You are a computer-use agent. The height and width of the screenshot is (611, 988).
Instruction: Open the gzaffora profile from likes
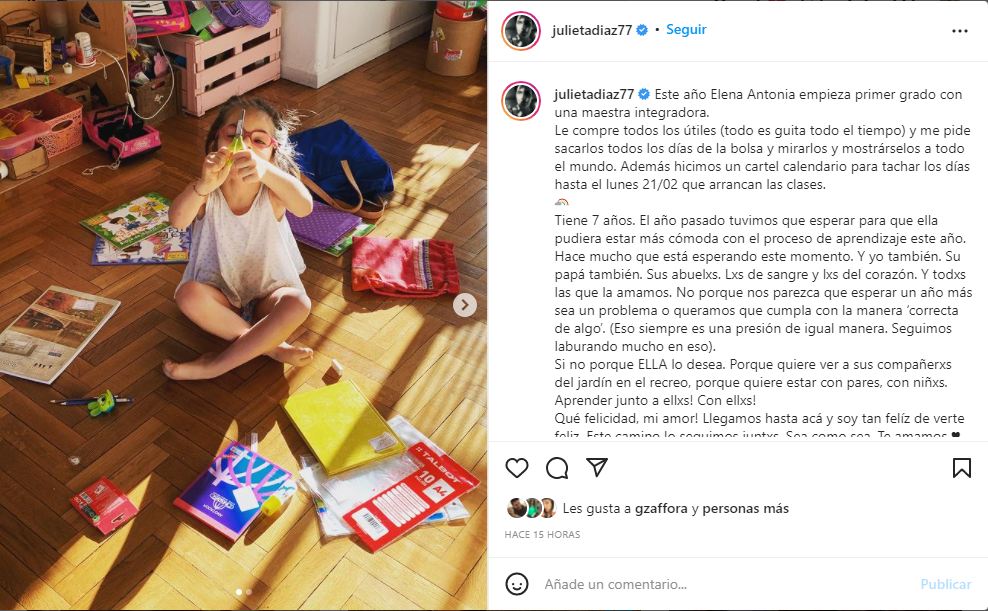pos(661,509)
